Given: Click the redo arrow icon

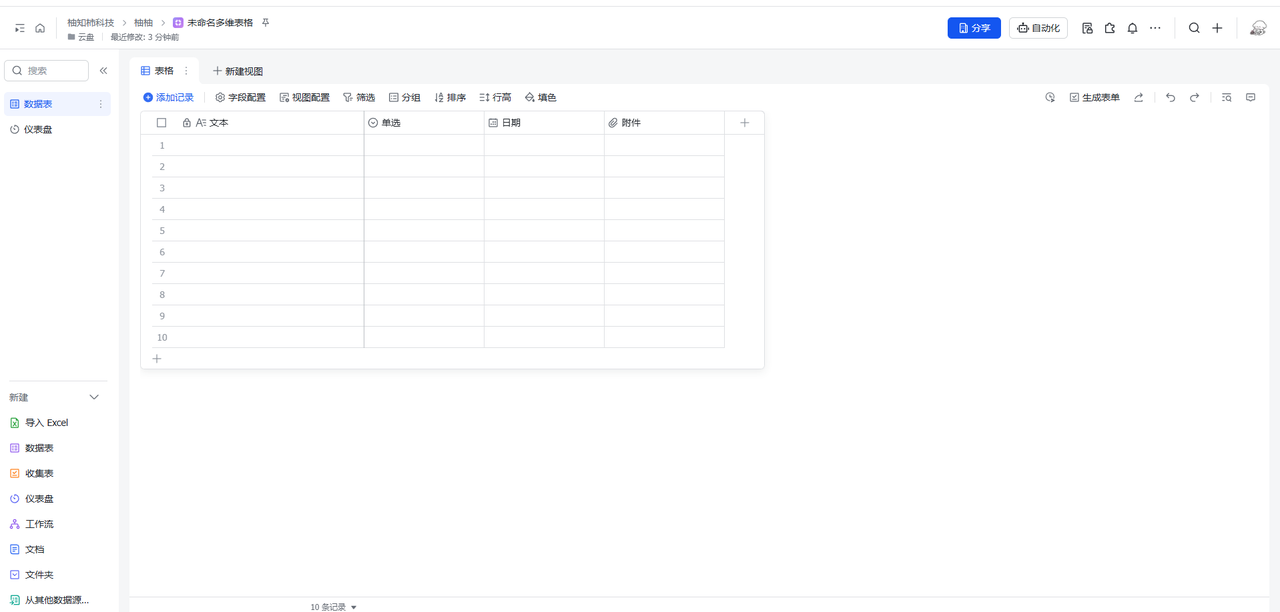Looking at the screenshot, I should [1194, 98].
